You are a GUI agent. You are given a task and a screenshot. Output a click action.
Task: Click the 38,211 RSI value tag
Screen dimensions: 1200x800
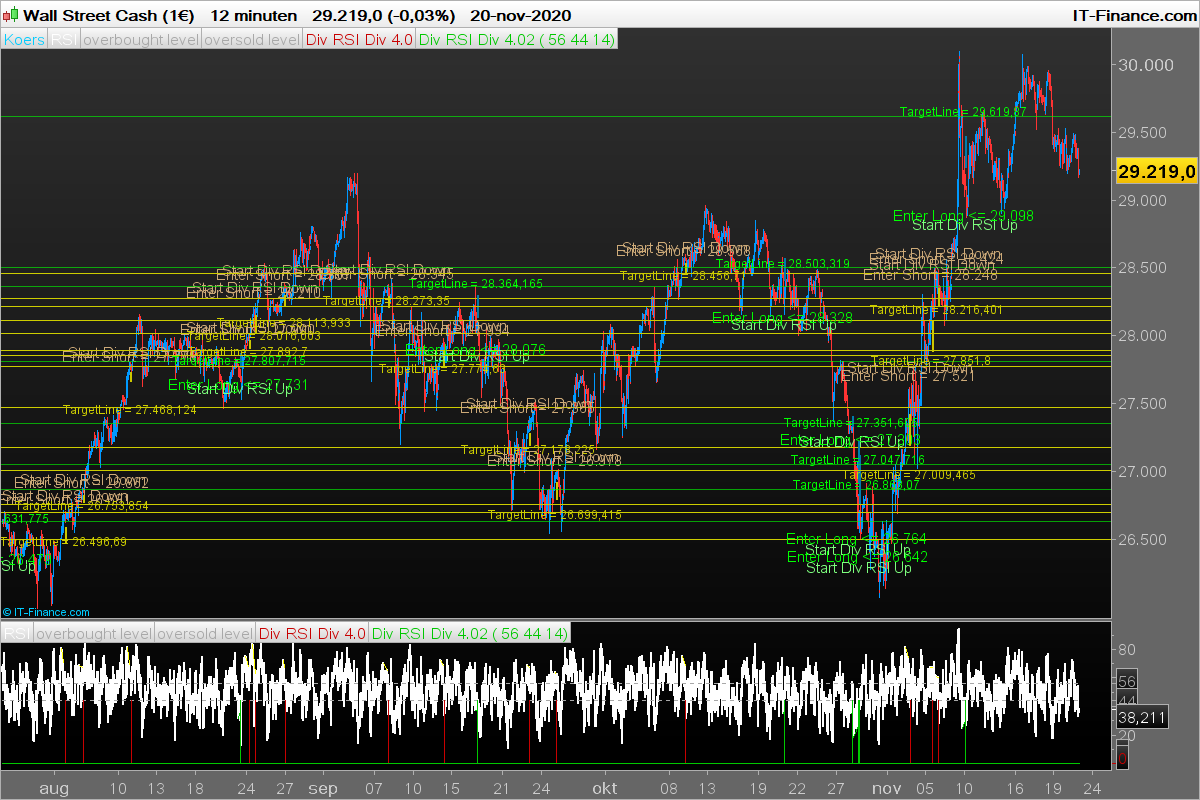[x=1142, y=717]
